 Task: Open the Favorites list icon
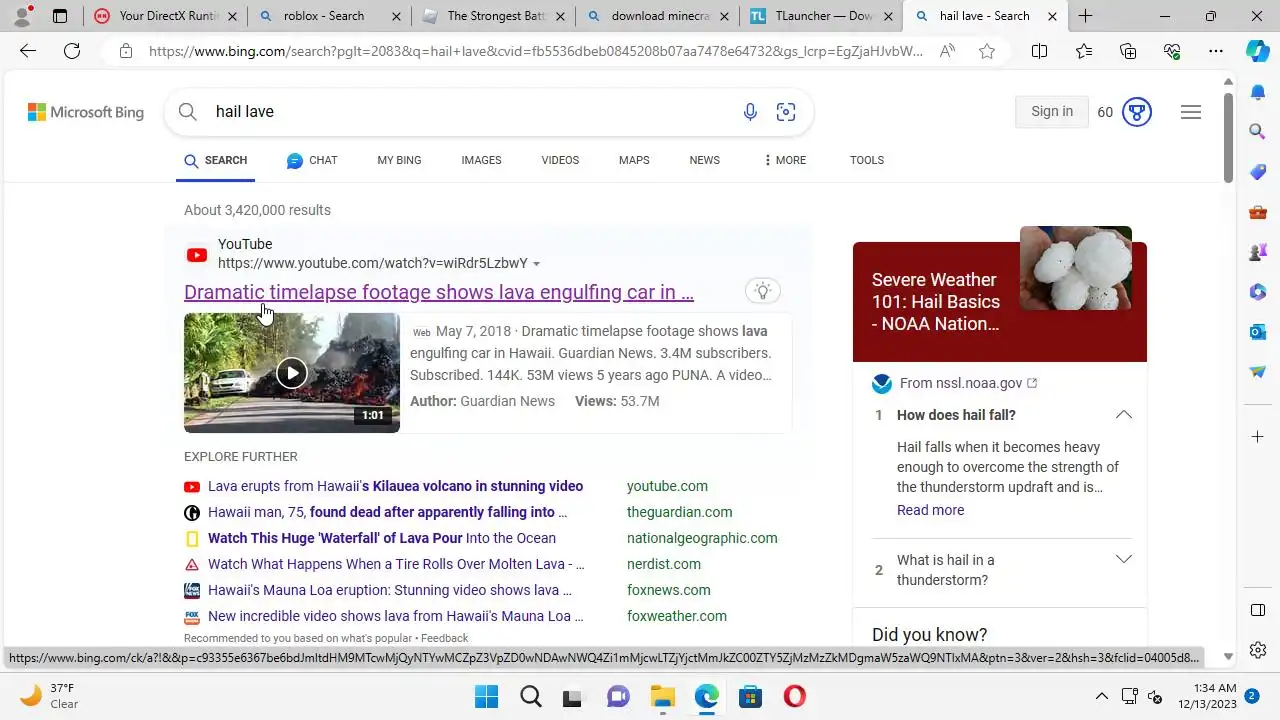[1084, 51]
